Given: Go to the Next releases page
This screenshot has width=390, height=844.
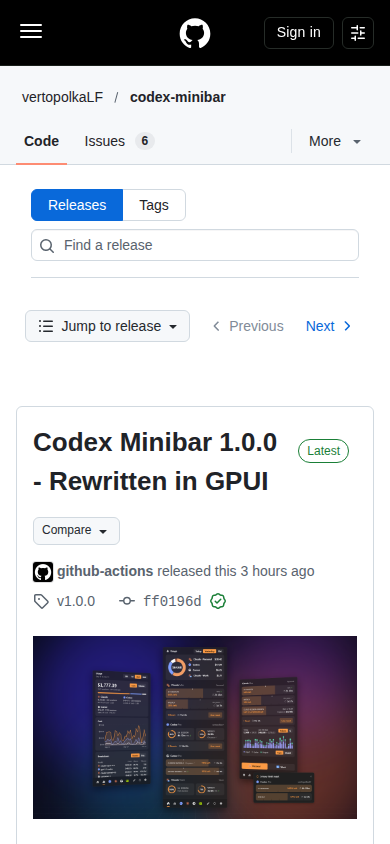Looking at the screenshot, I should coord(329,326).
